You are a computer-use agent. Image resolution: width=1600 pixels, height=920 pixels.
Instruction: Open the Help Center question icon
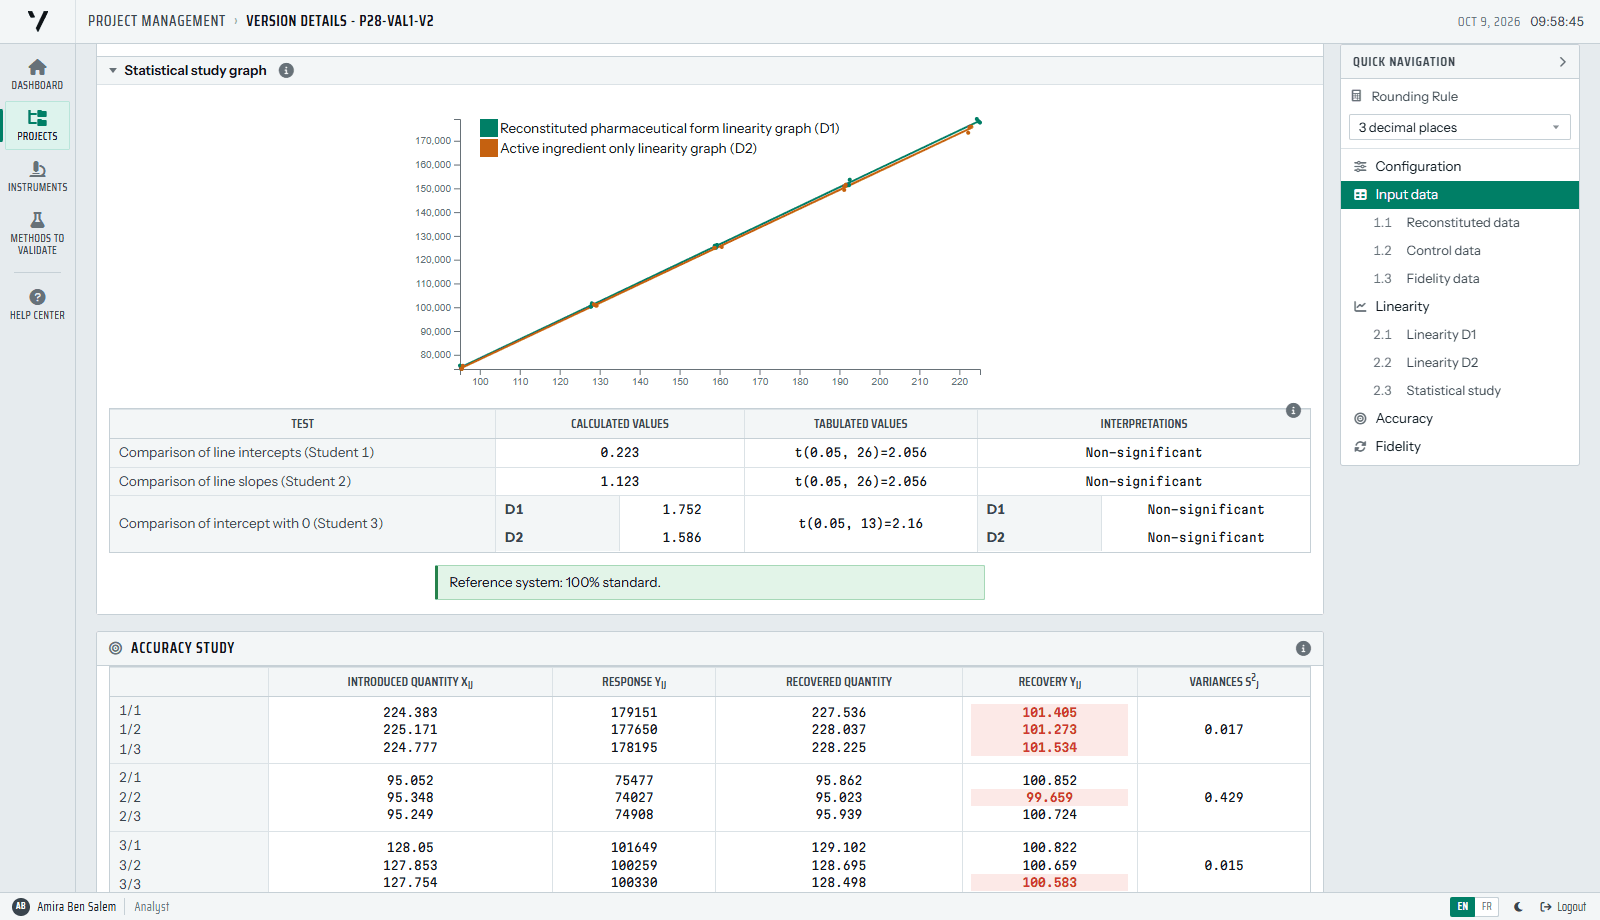[x=37, y=304]
